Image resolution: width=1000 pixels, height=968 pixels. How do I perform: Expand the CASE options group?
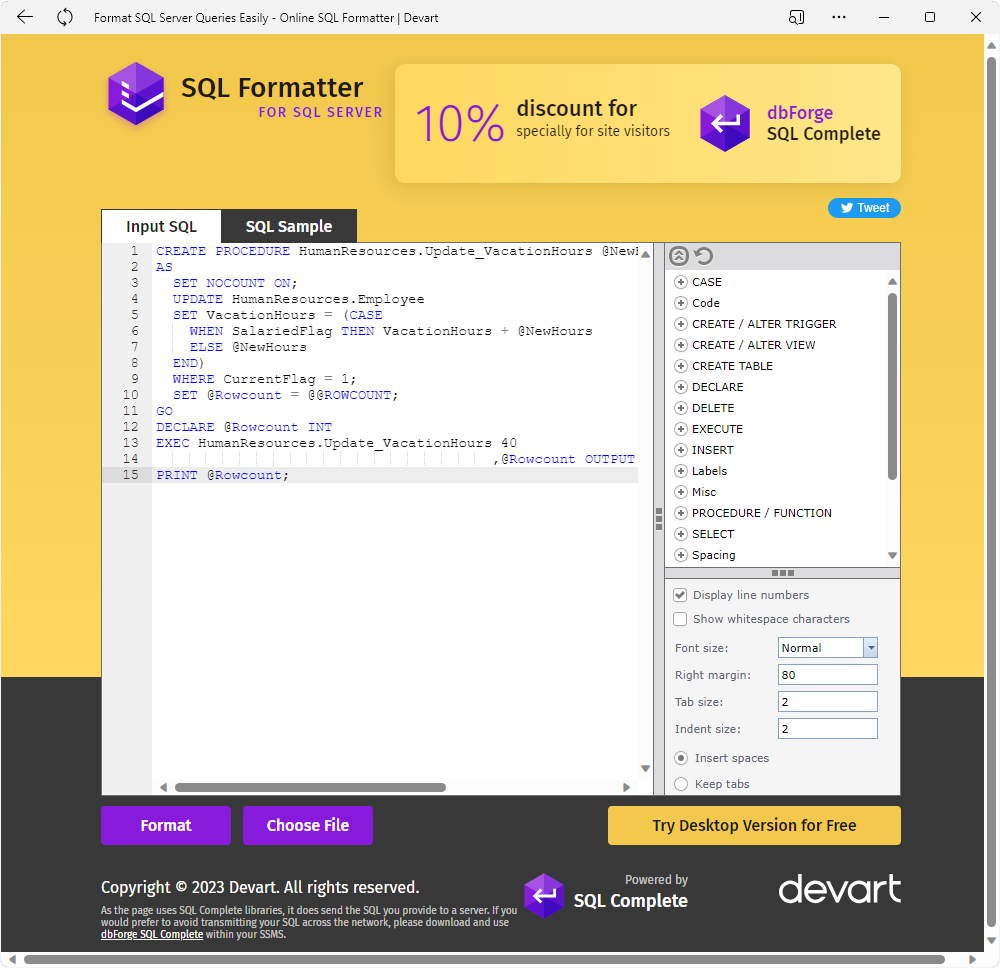tap(681, 282)
